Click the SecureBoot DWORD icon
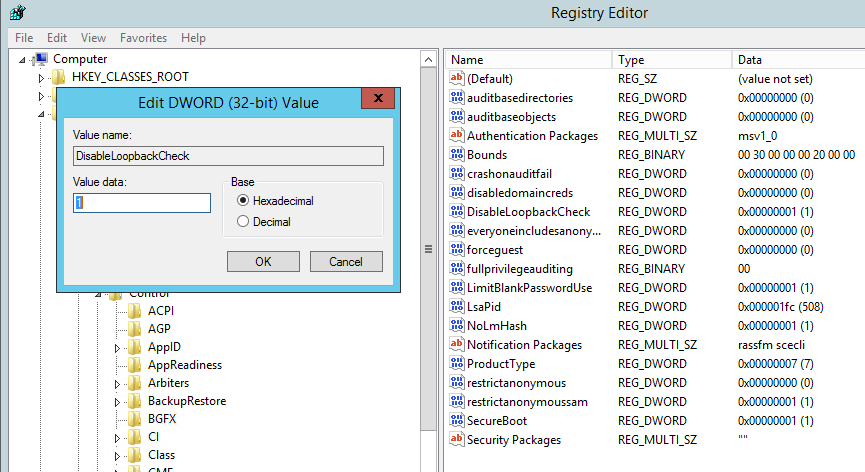The width and height of the screenshot is (865, 472). coord(456,421)
